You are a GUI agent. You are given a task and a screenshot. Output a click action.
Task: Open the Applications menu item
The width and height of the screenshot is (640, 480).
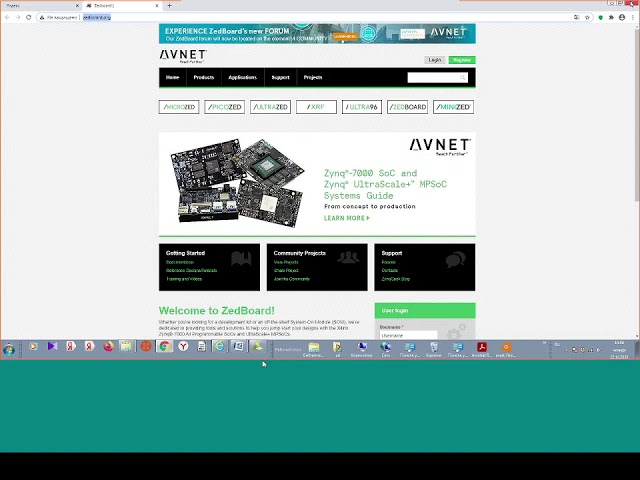[x=242, y=77]
